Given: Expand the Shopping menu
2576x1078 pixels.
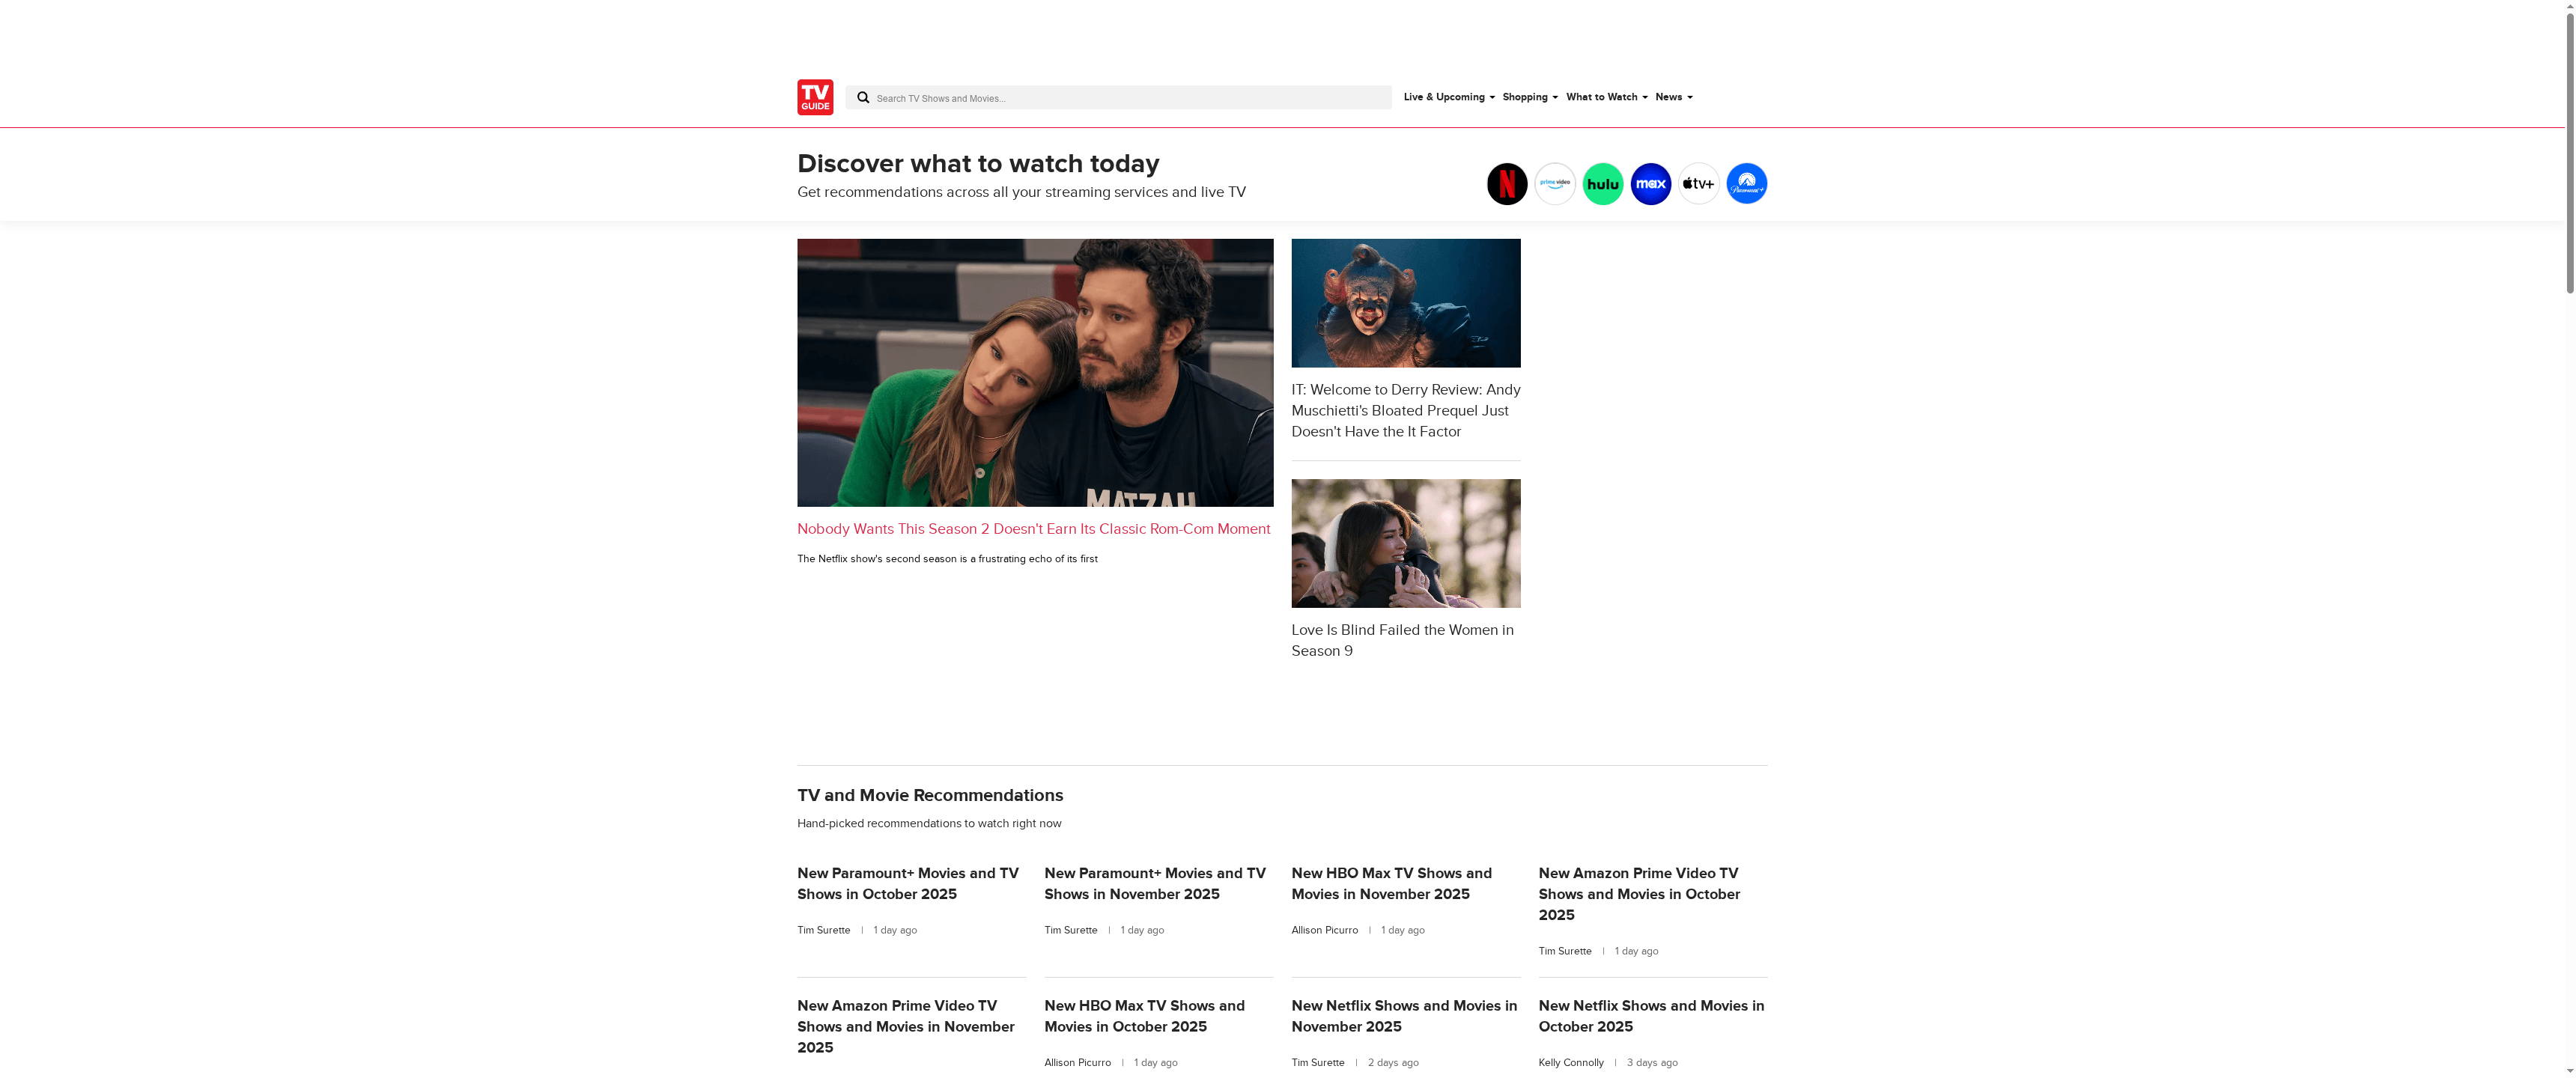Looking at the screenshot, I should [x=1530, y=97].
